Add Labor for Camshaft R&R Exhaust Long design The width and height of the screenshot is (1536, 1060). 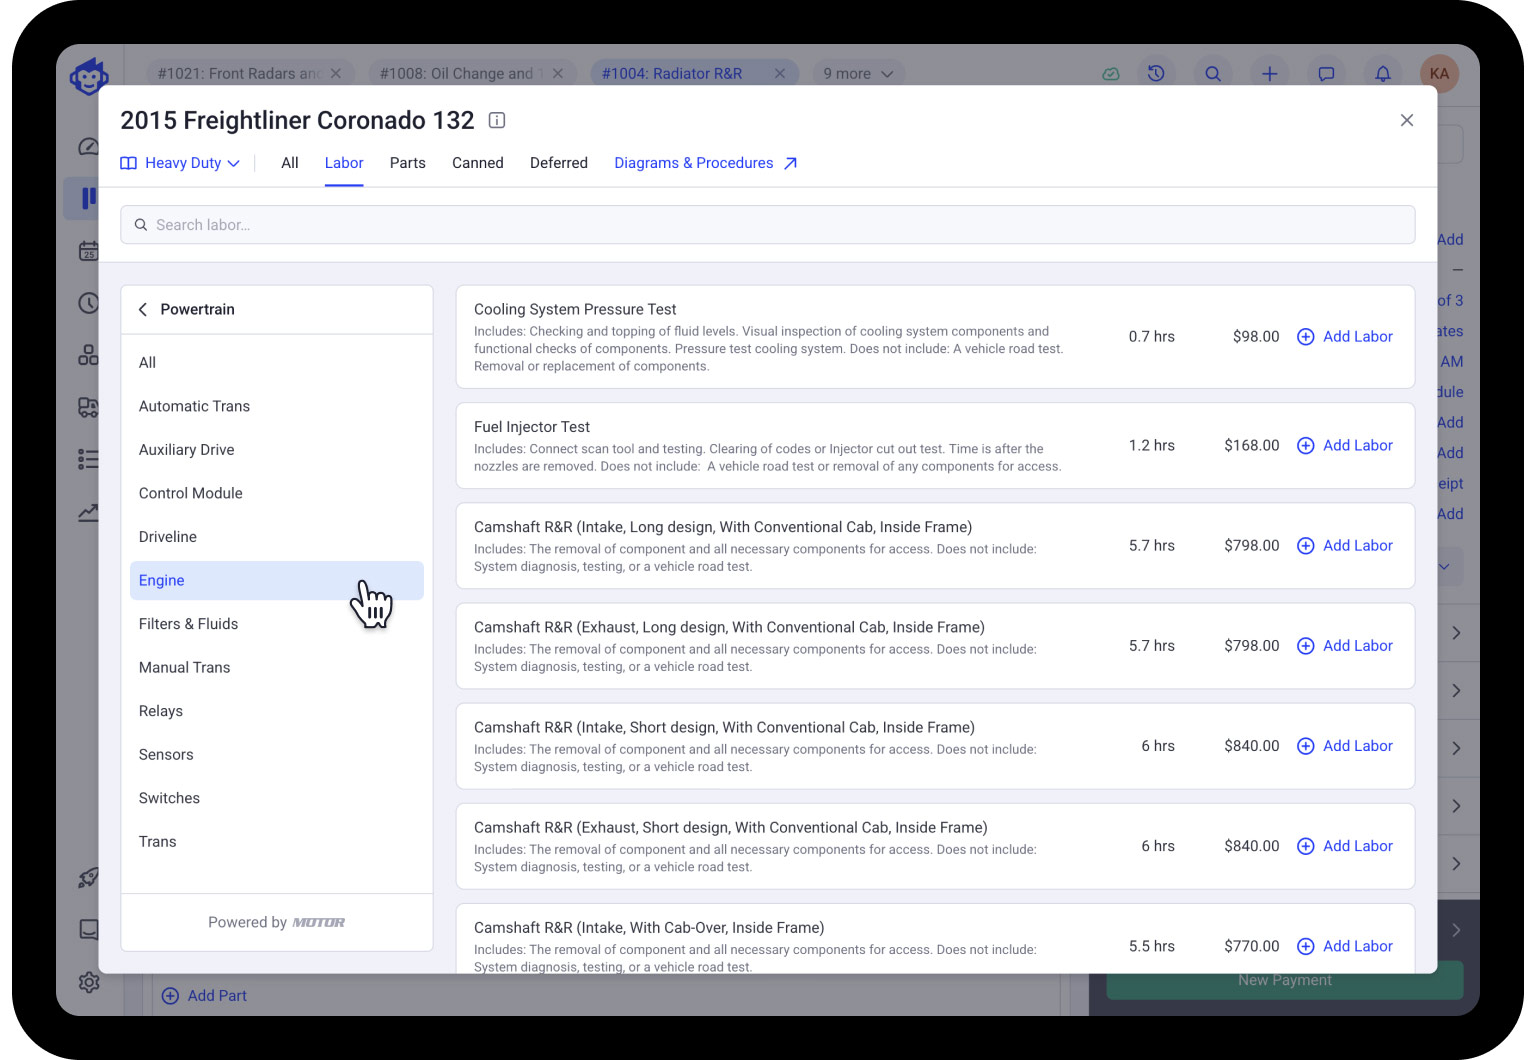1345,646
